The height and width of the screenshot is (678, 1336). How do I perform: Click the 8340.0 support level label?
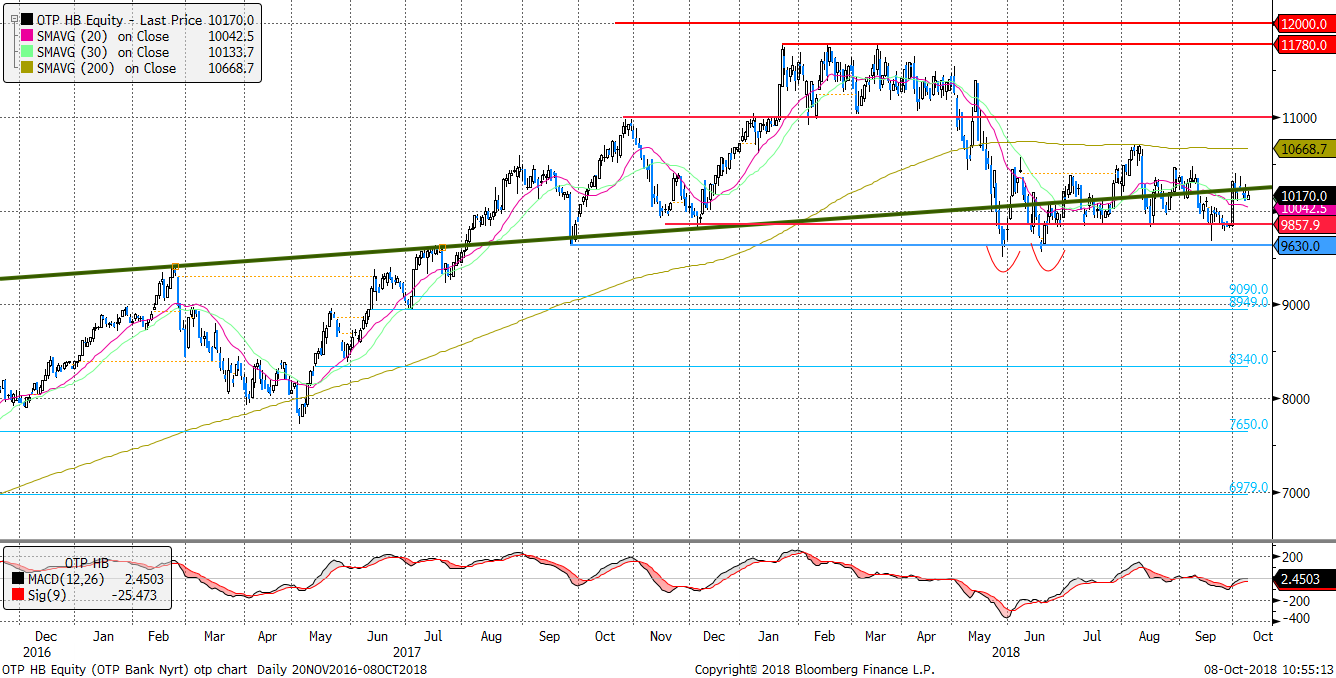point(1249,359)
